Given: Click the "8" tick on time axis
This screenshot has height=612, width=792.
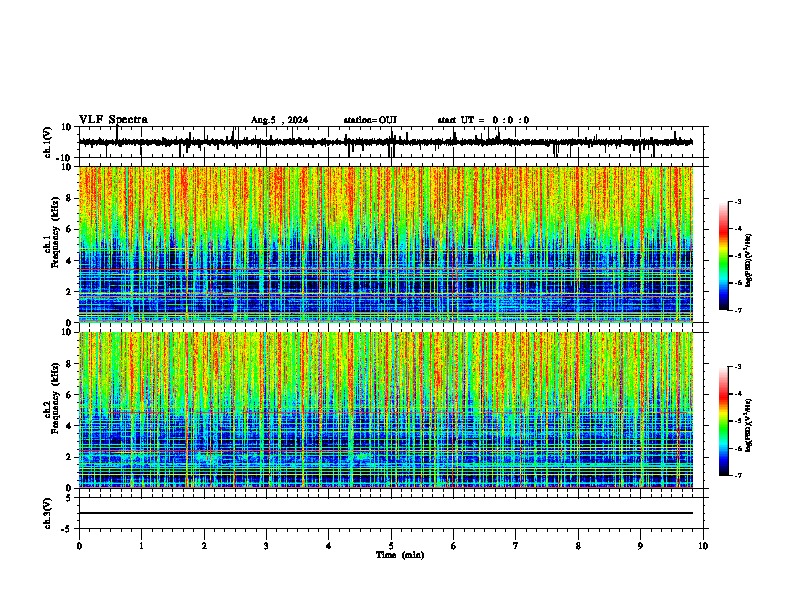Looking at the screenshot, I should tap(578, 546).
